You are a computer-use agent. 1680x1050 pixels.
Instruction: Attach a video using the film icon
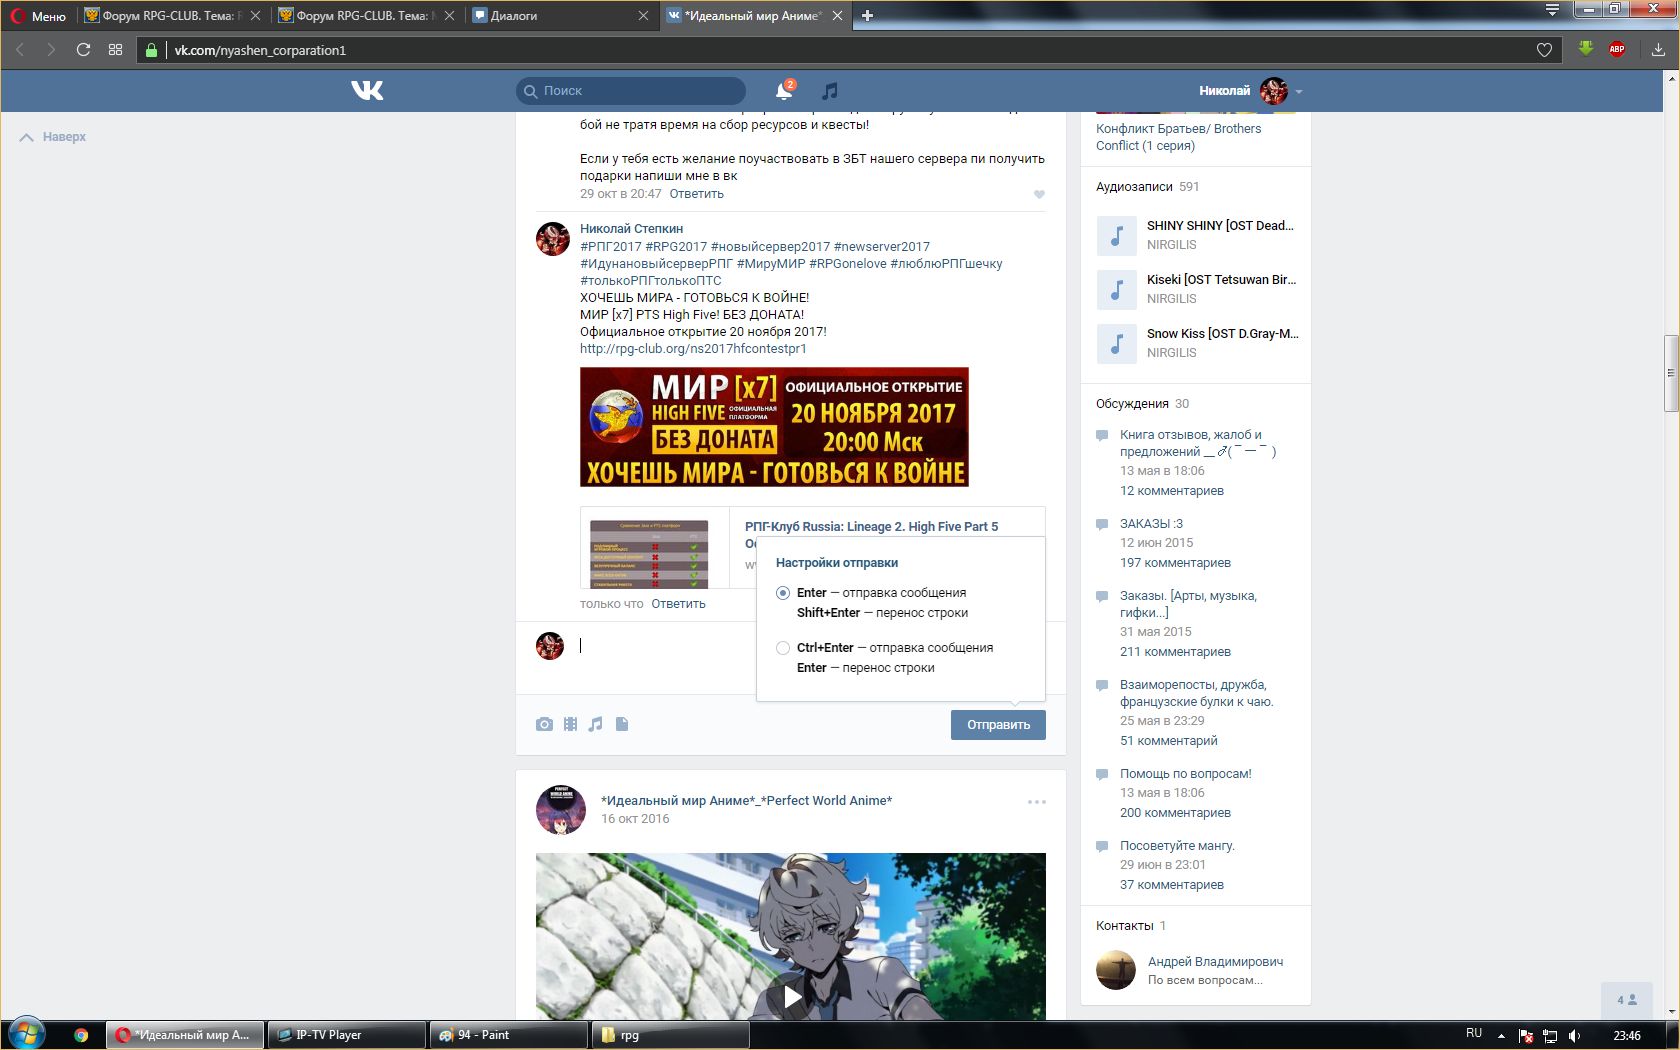coord(570,724)
